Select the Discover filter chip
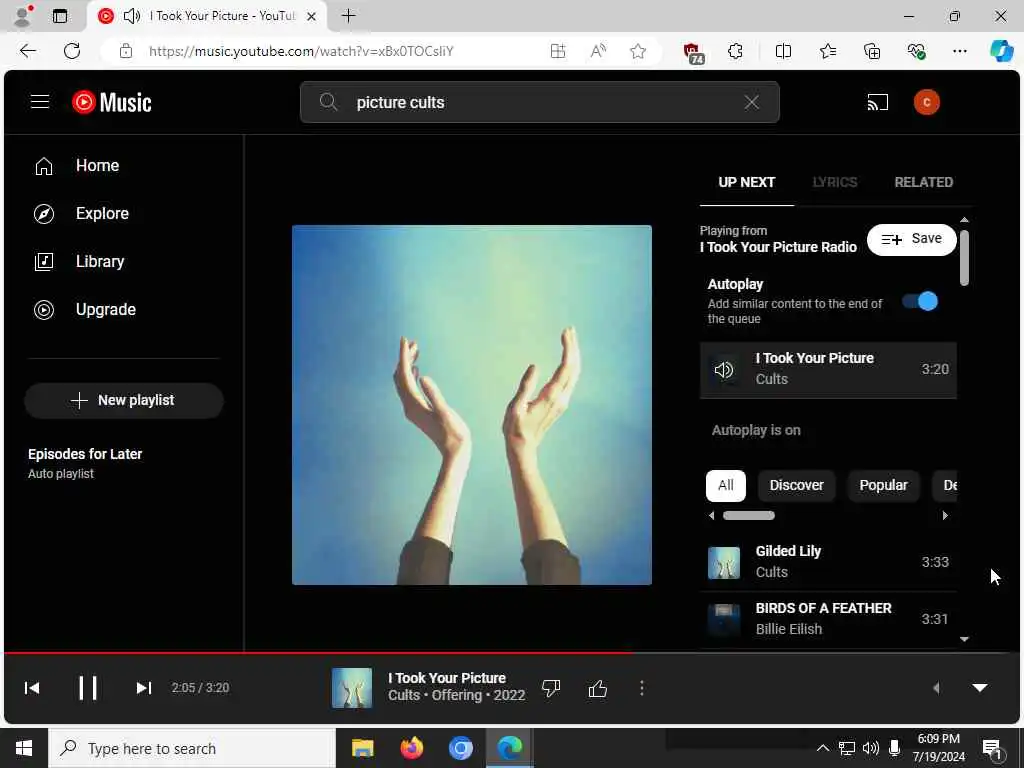 tap(796, 485)
